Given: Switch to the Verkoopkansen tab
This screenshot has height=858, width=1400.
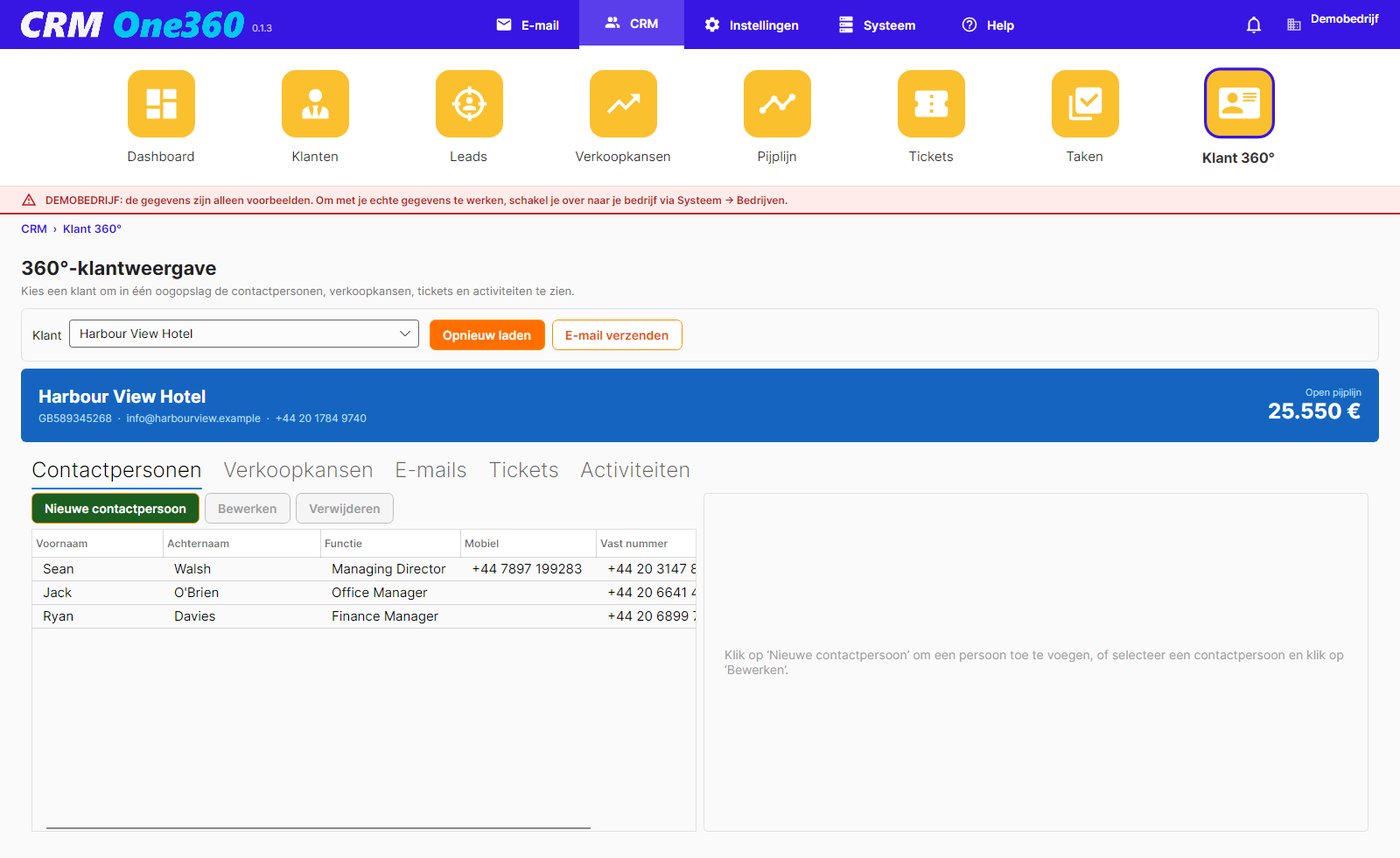Looking at the screenshot, I should tap(298, 470).
